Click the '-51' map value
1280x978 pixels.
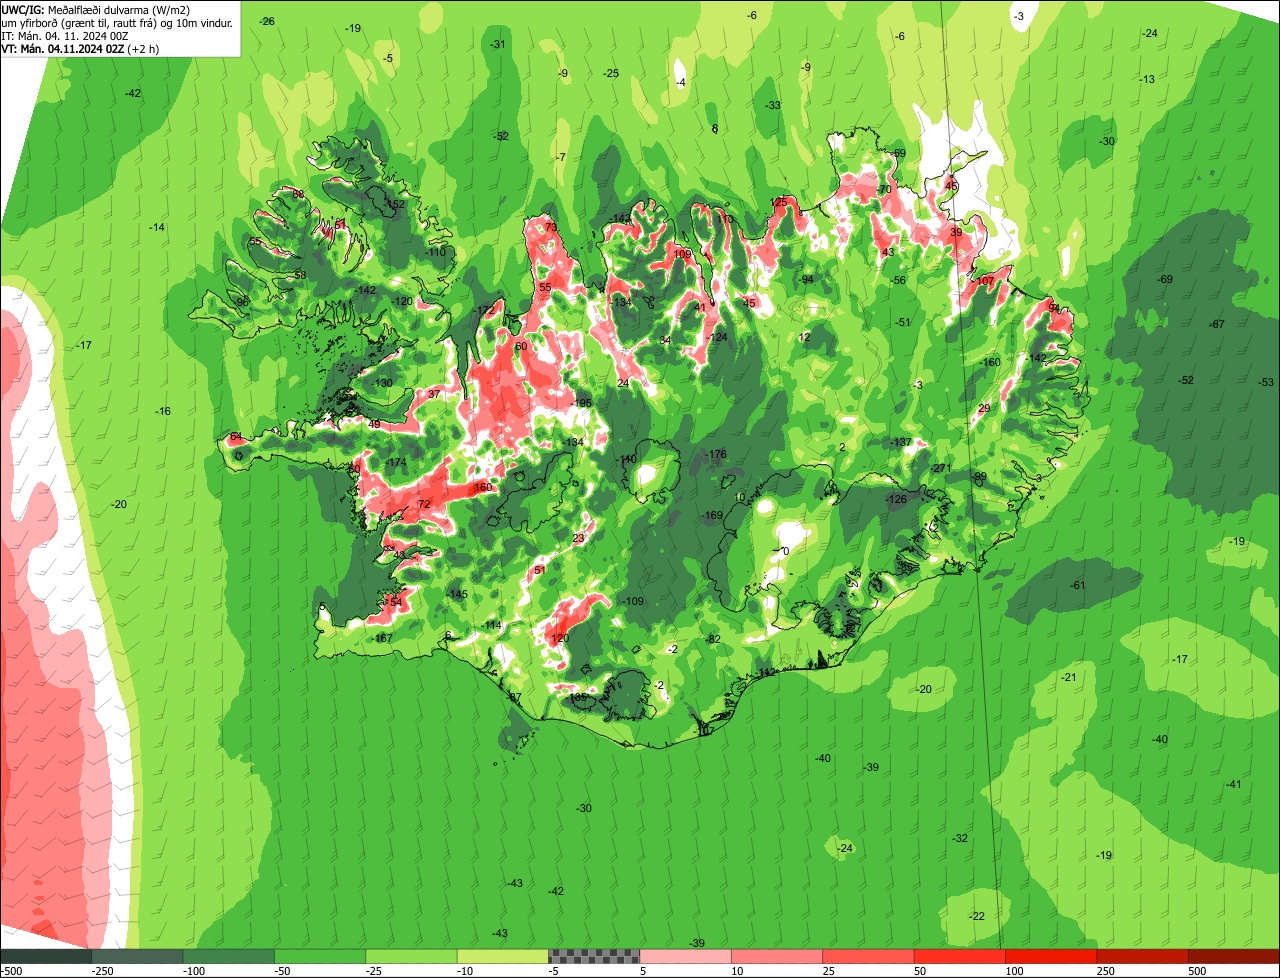click(x=904, y=322)
